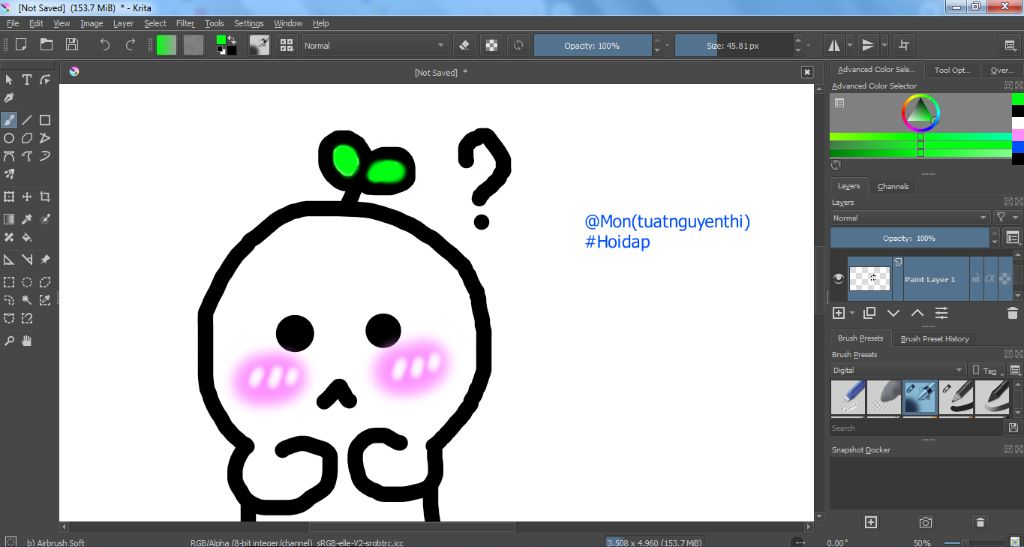This screenshot has height=547, width=1024.
Task: Open the Filter menu
Action: pos(185,23)
